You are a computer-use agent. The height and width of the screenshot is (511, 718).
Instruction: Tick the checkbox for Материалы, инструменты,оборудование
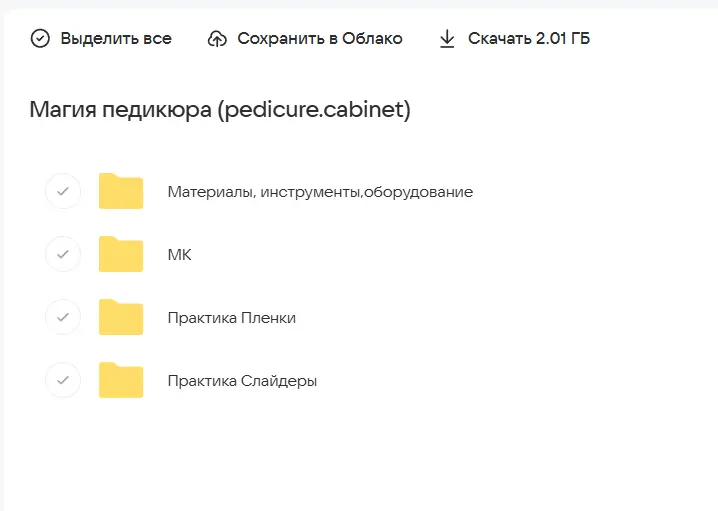click(63, 191)
